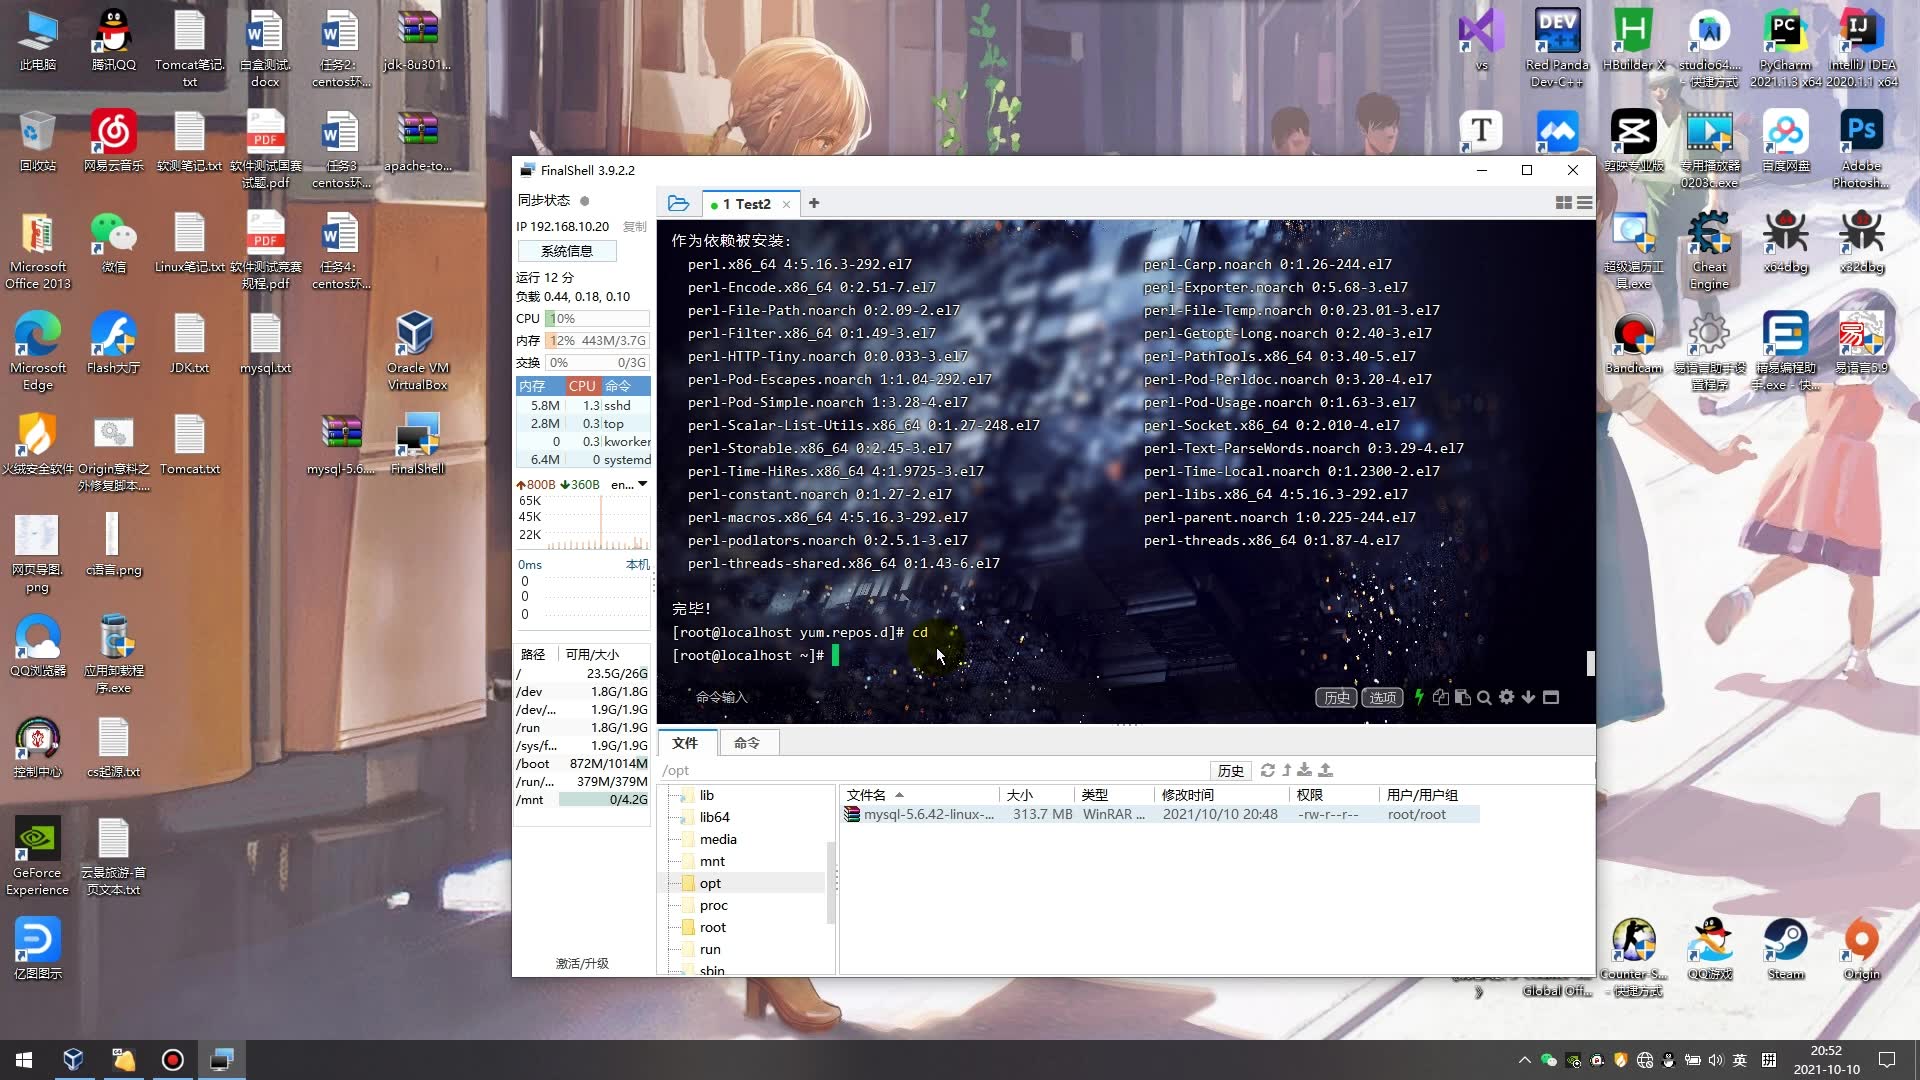Sort files by 大小 size column

[x=1036, y=795]
